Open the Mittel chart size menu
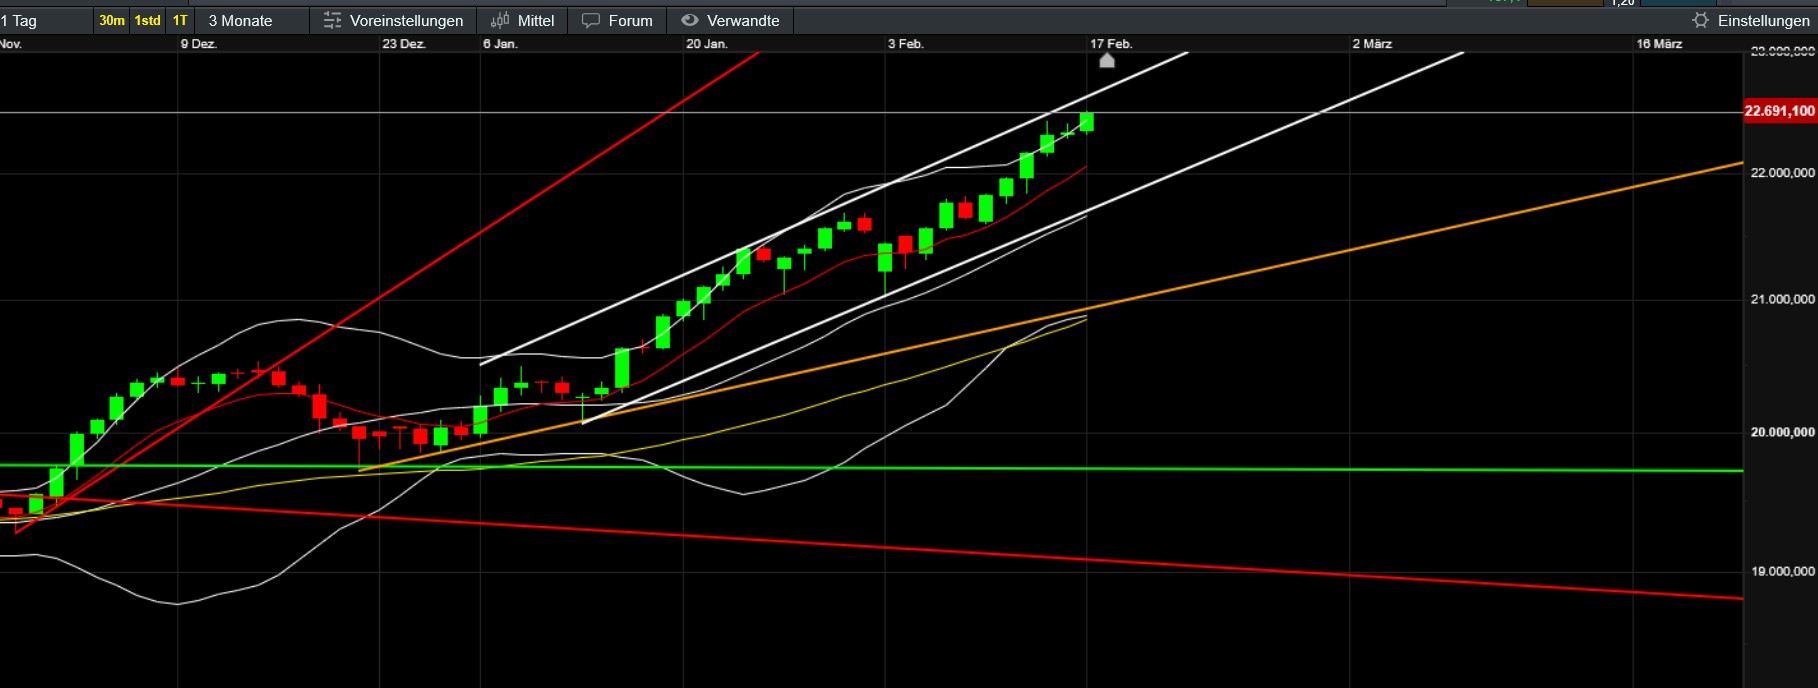This screenshot has width=1818, height=688. pos(536,20)
